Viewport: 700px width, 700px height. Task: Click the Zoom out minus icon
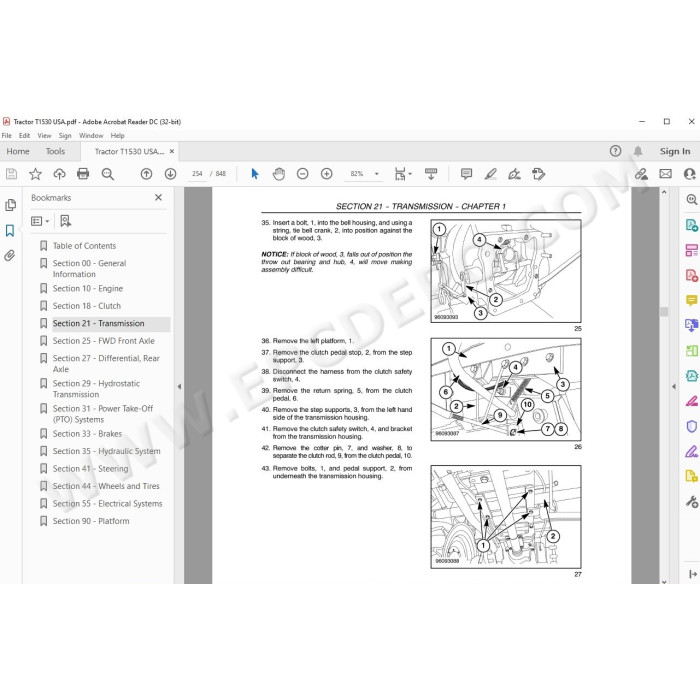point(303,174)
